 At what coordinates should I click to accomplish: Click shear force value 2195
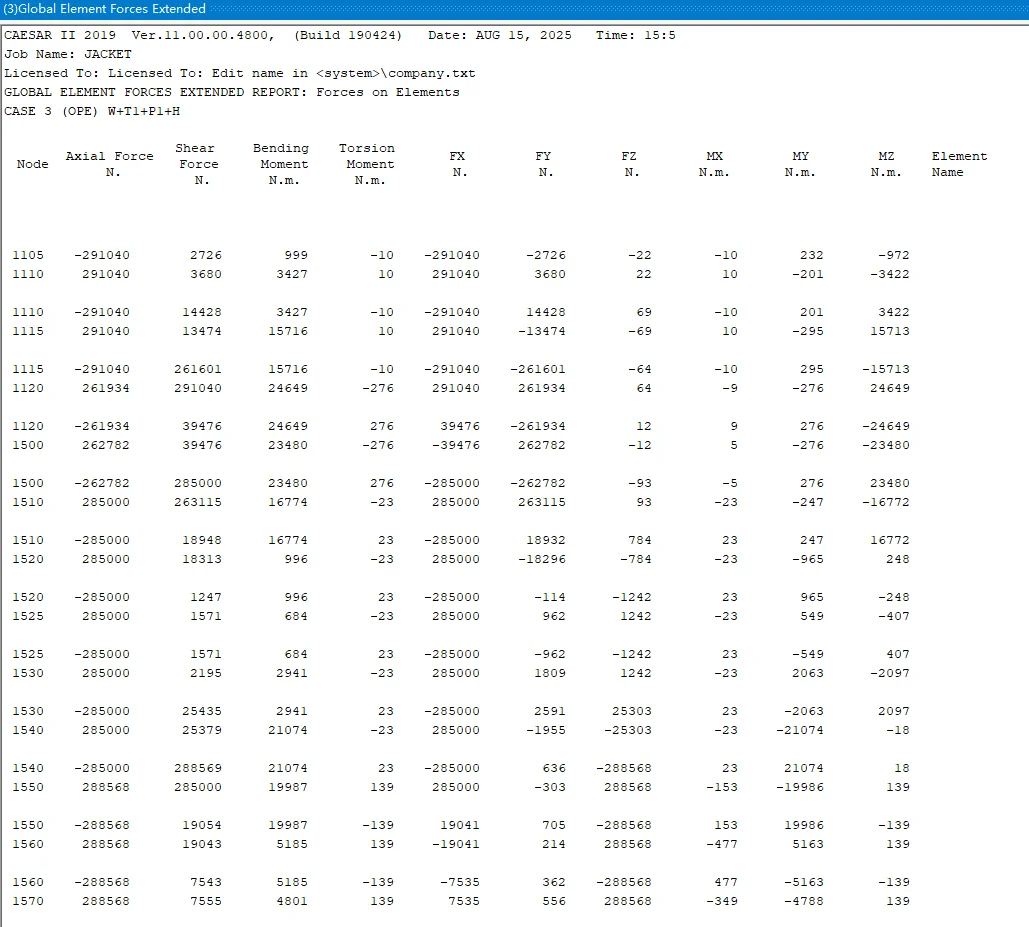(206, 674)
